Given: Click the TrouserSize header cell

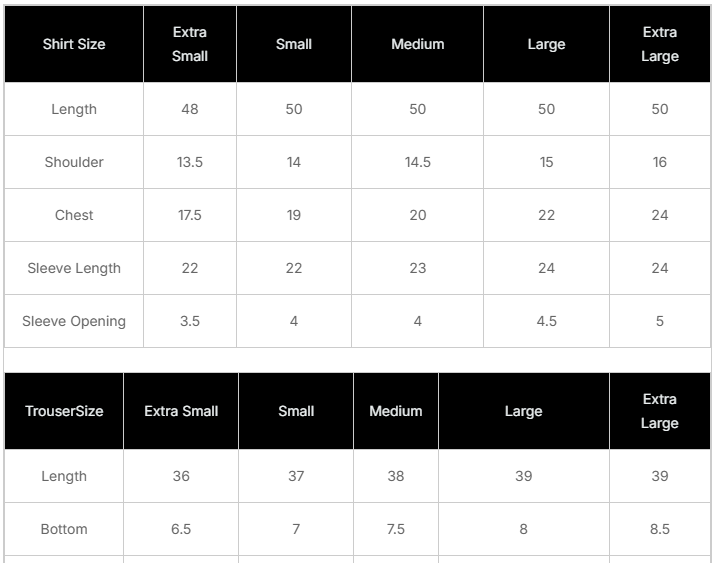Looking at the screenshot, I should [x=64, y=411].
